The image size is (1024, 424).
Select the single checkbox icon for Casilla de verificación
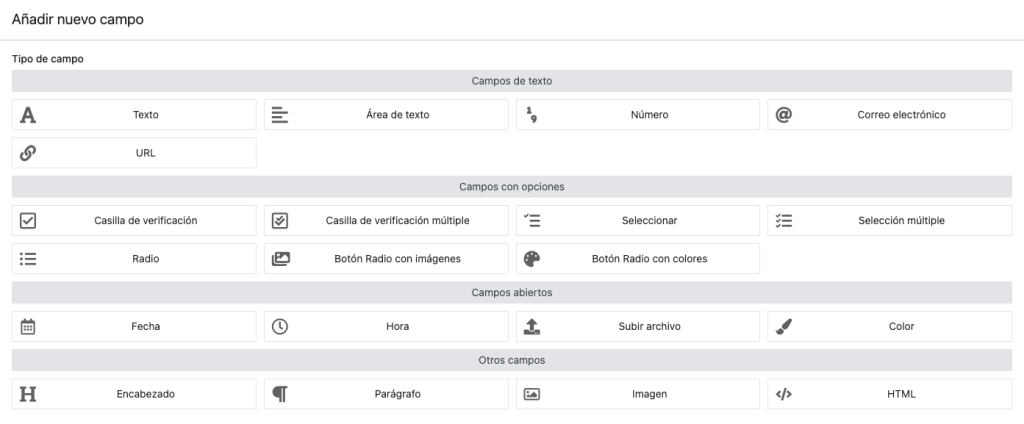click(28, 221)
